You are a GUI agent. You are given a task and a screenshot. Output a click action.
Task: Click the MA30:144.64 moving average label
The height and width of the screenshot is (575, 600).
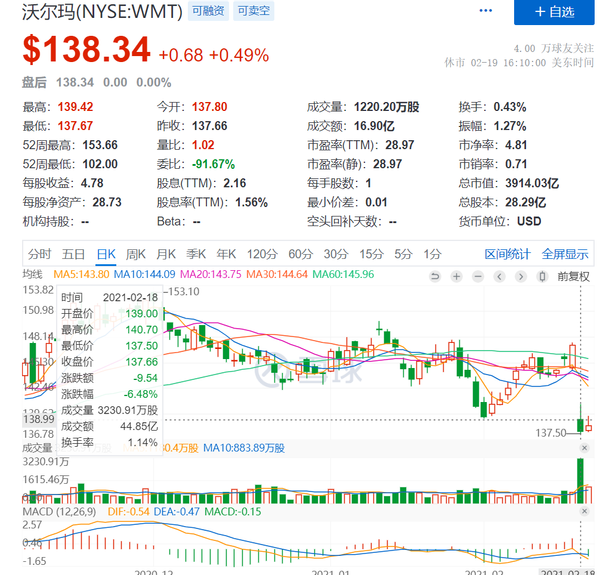[277, 274]
